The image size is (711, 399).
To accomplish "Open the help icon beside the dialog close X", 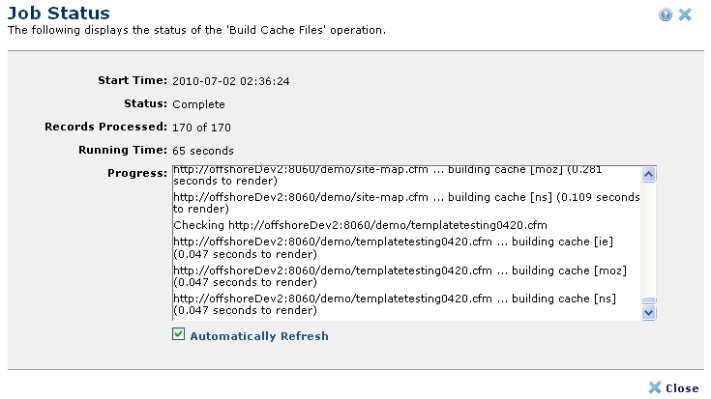I will (665, 15).
